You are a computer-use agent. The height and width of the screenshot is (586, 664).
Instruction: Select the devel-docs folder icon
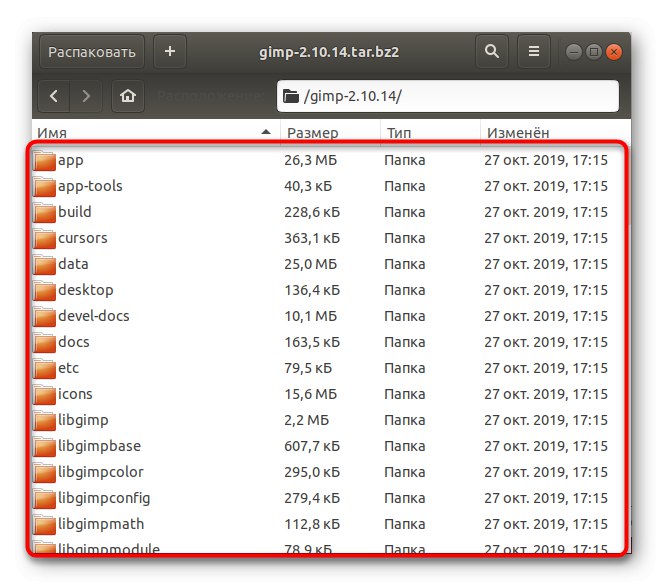pos(44,316)
